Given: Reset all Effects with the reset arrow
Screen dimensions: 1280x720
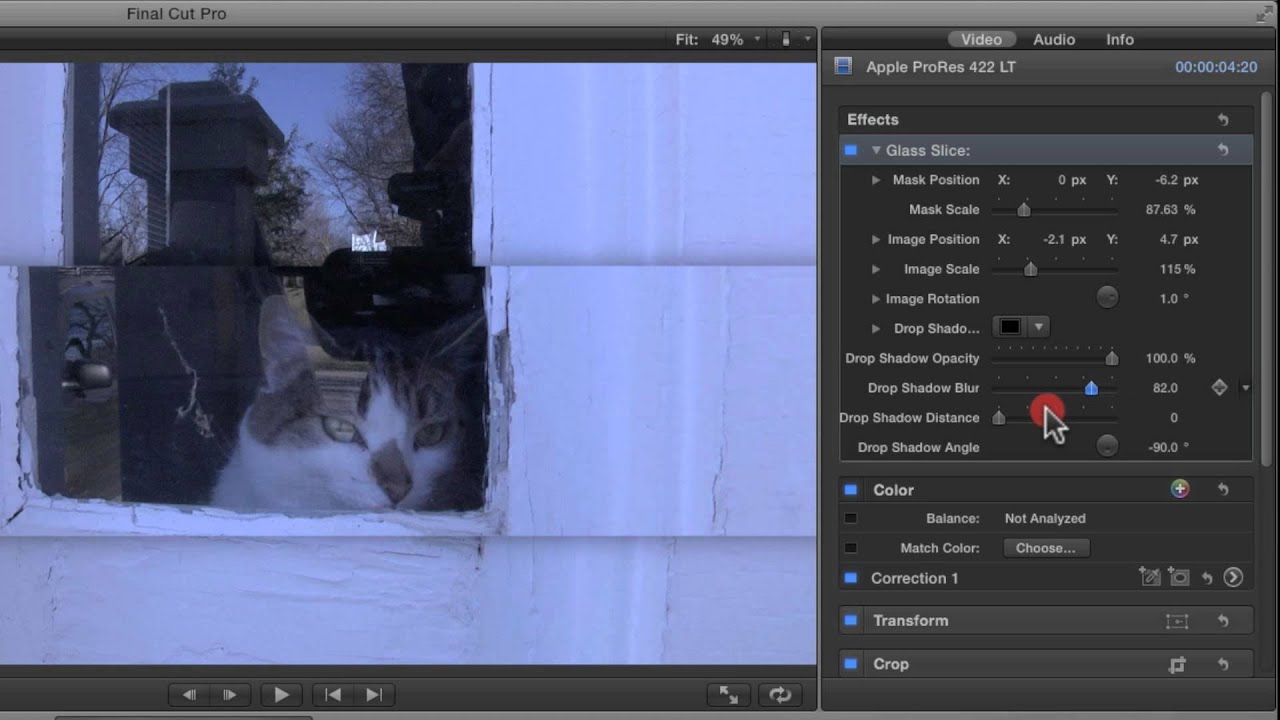Looking at the screenshot, I should coord(1222,120).
